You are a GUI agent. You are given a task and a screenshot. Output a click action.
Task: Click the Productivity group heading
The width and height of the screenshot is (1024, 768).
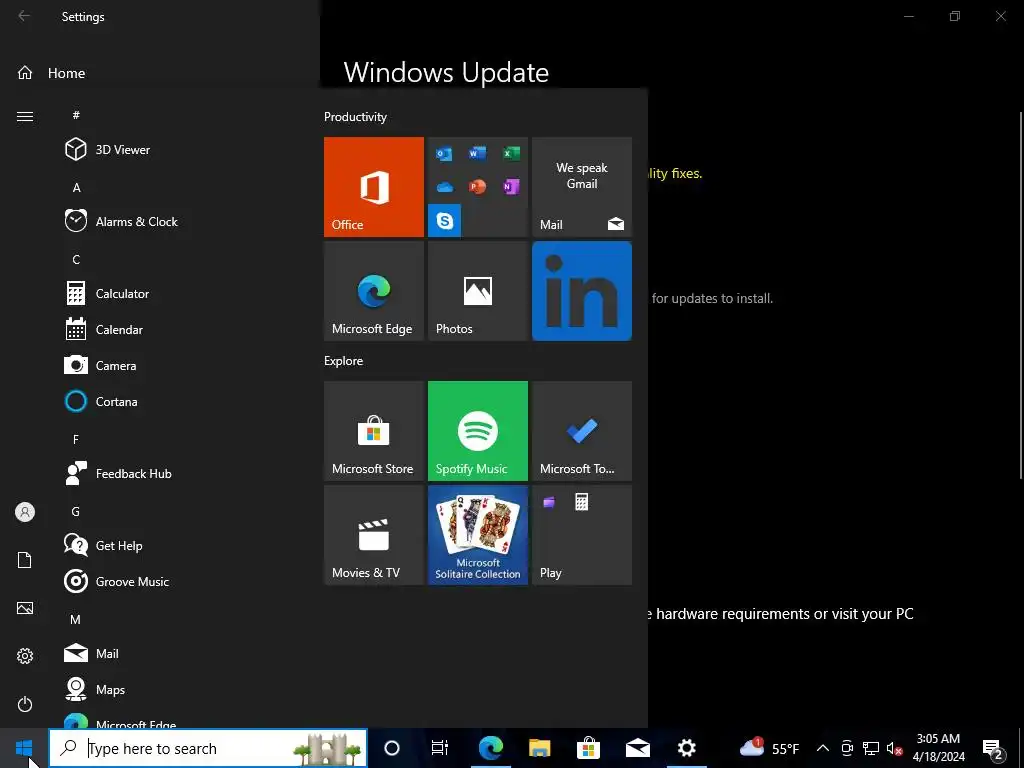click(x=355, y=117)
